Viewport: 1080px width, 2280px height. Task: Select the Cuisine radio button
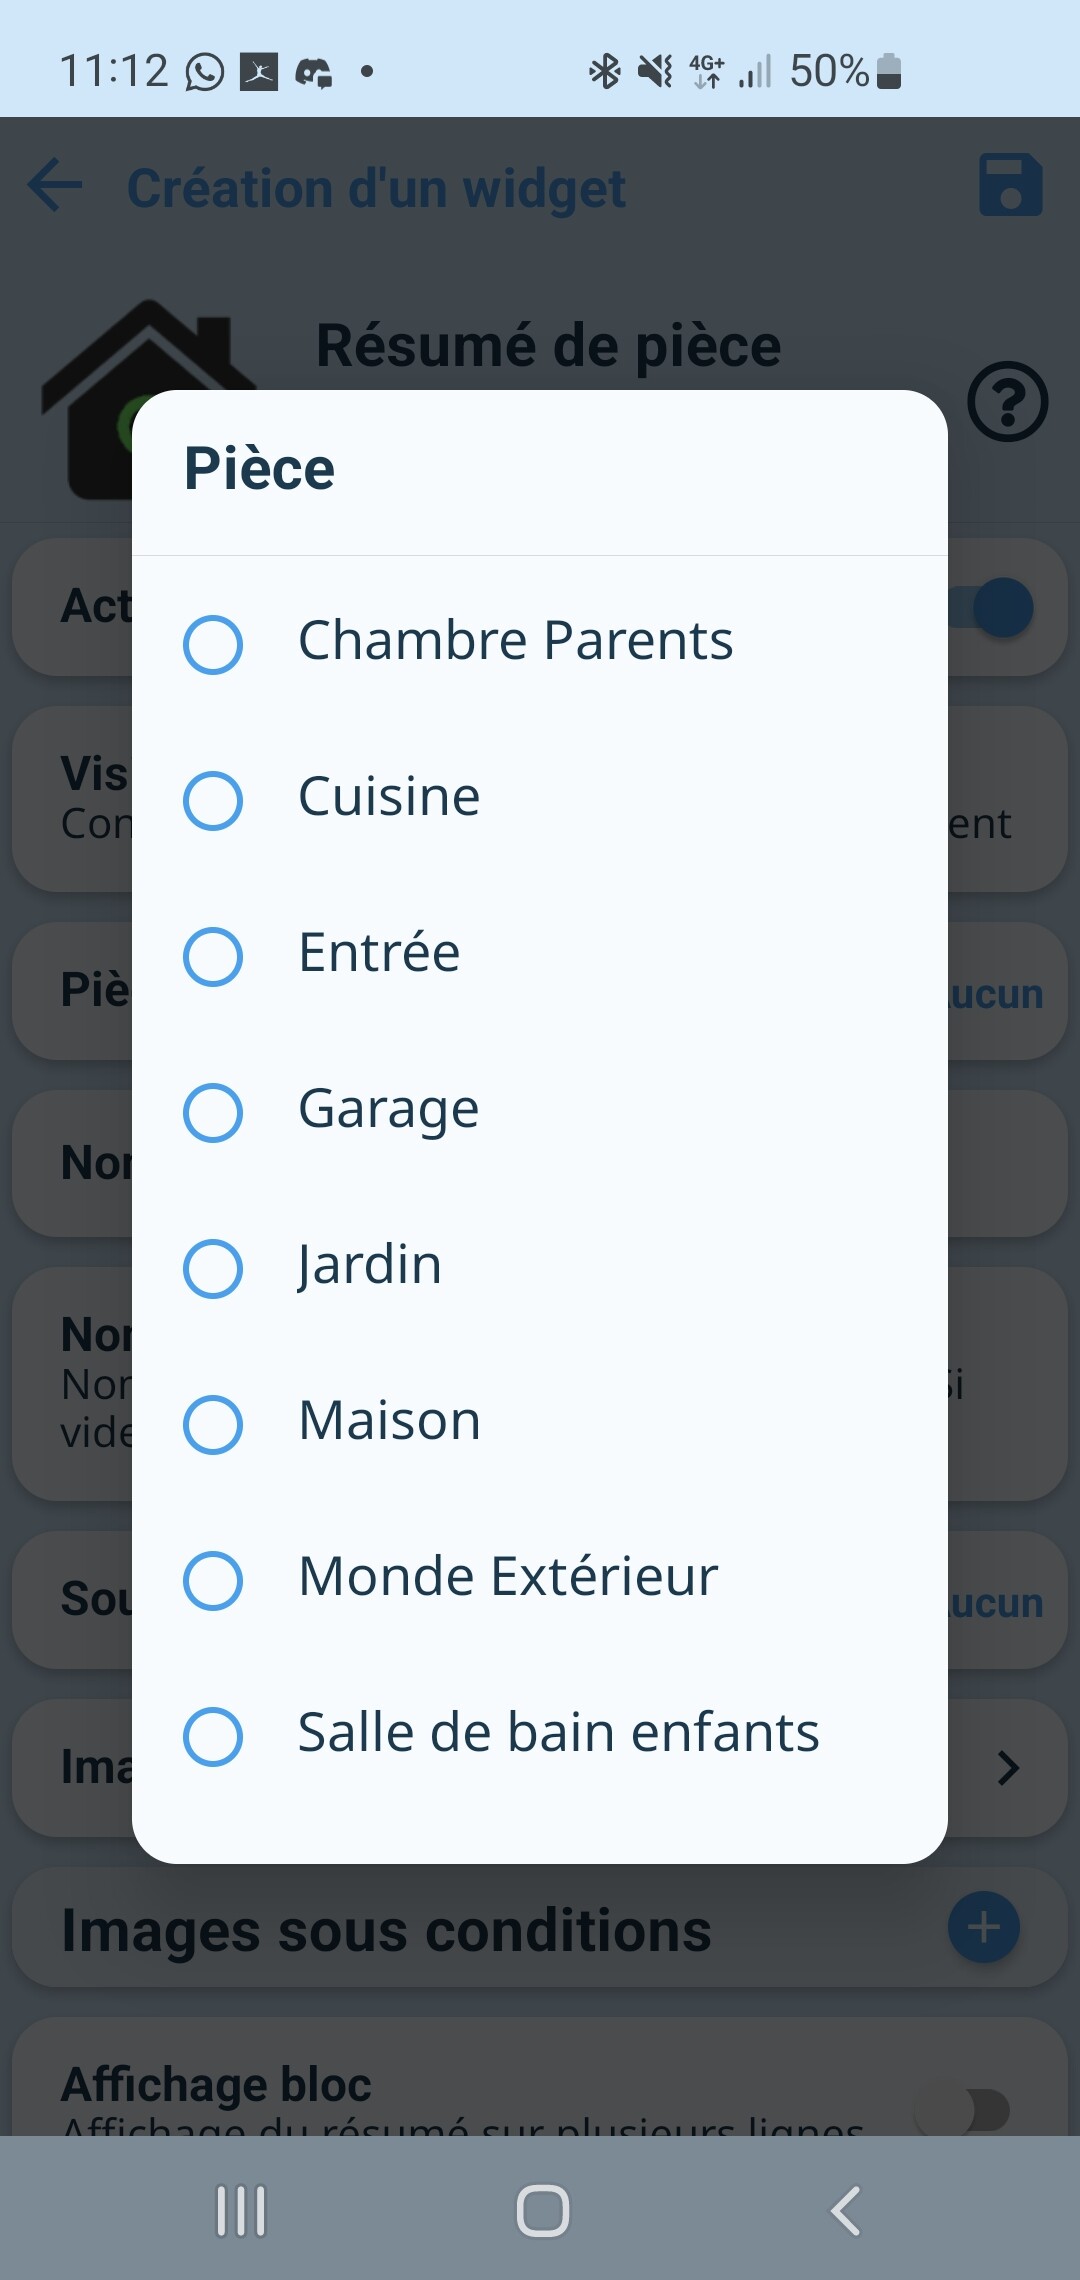click(213, 801)
